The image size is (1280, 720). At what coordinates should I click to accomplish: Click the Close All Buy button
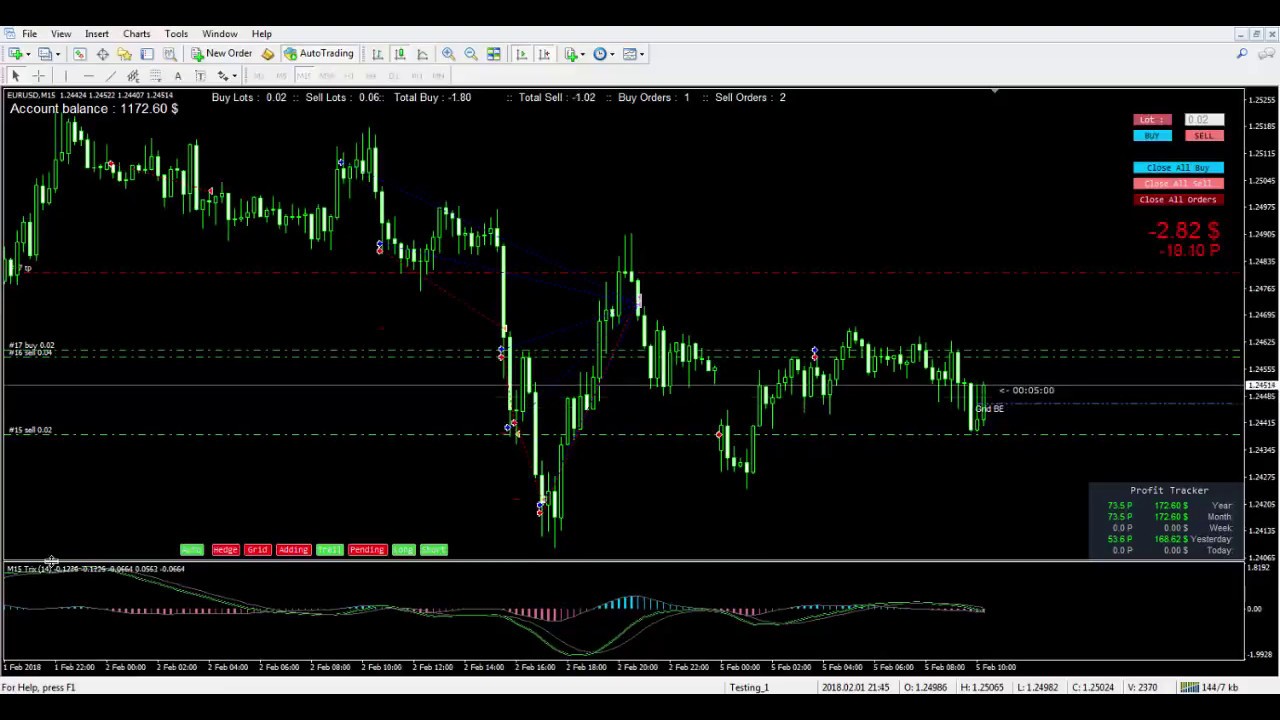click(x=1178, y=168)
